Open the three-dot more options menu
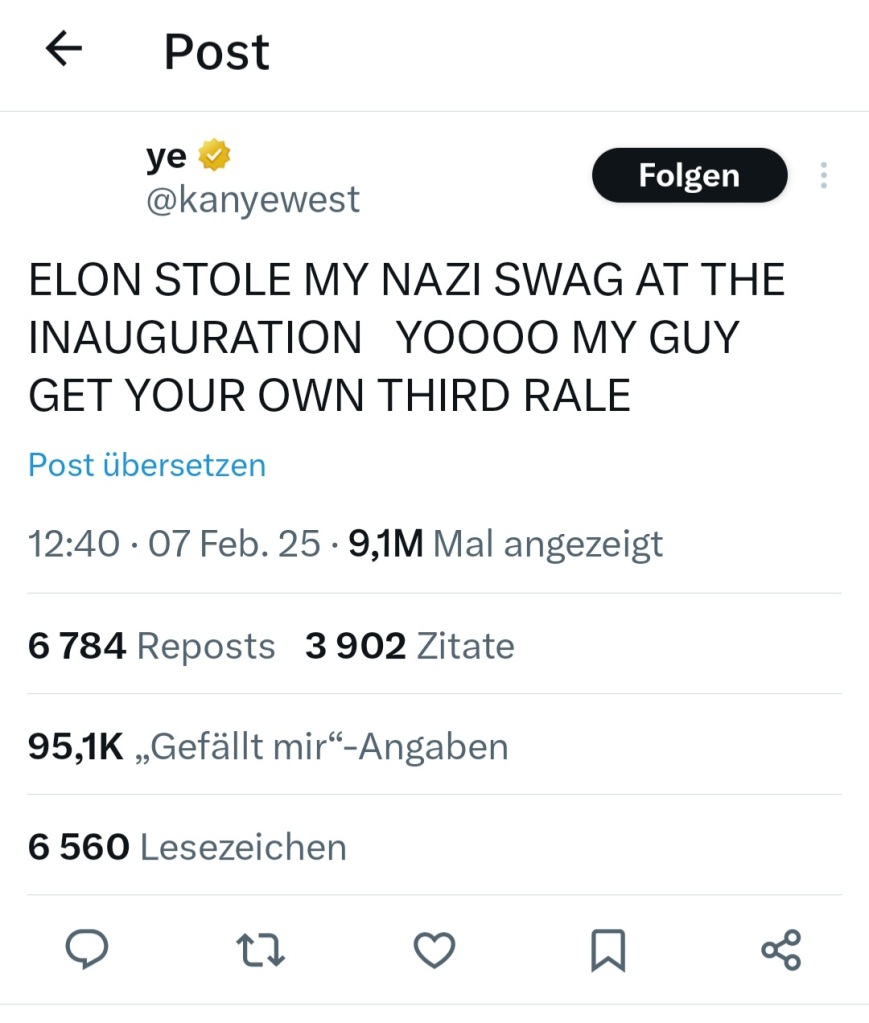Image resolution: width=869 pixels, height=1023 pixels. (823, 176)
